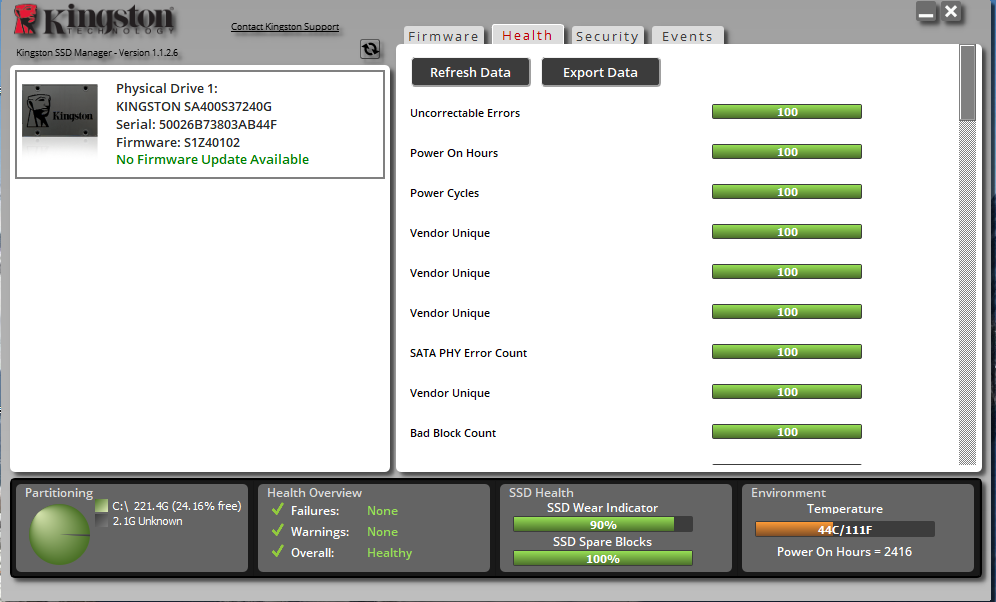Click the Export Data button
This screenshot has height=602, width=996.
pyautogui.click(x=600, y=72)
